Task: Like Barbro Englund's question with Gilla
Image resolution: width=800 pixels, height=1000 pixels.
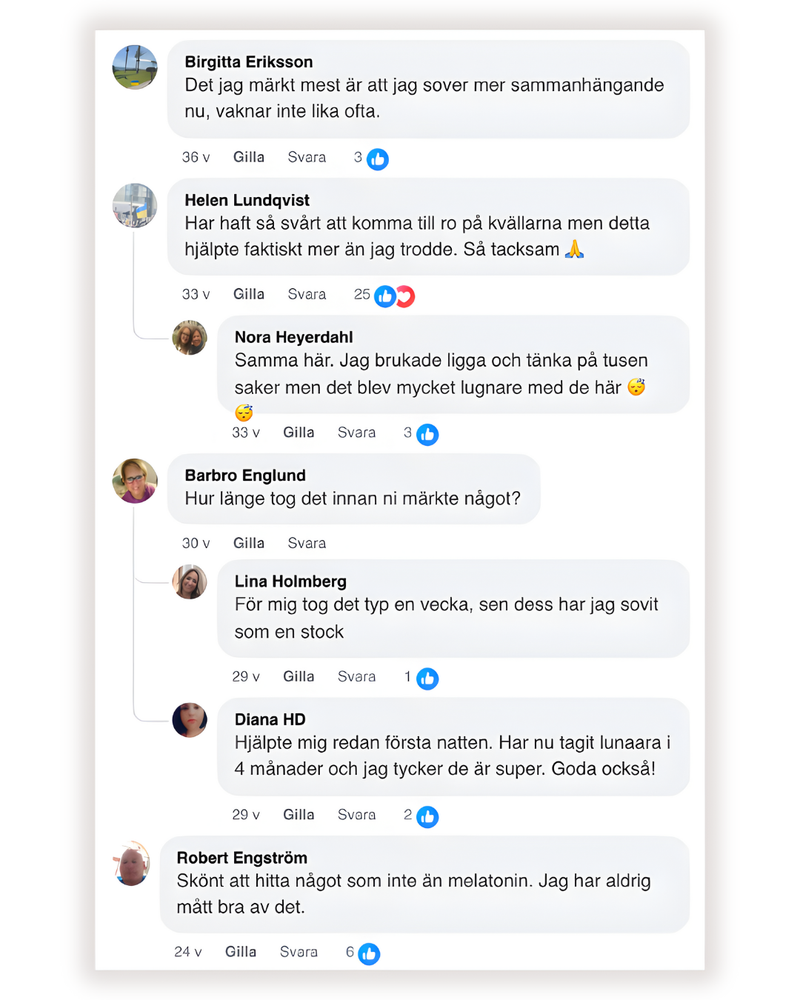Action: click(249, 543)
